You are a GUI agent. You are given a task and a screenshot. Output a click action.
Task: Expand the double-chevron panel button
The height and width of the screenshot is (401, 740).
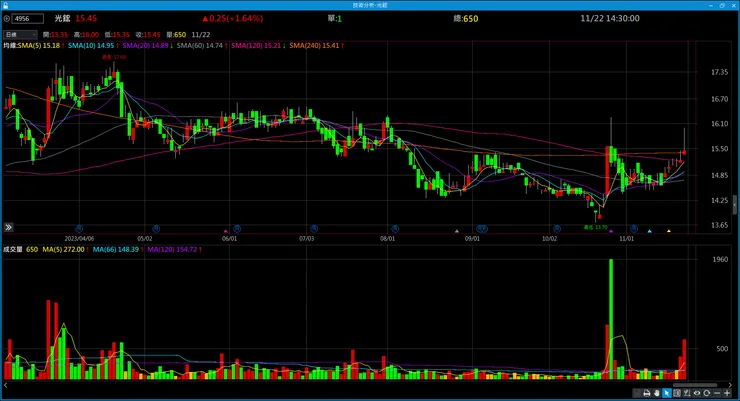(8, 227)
